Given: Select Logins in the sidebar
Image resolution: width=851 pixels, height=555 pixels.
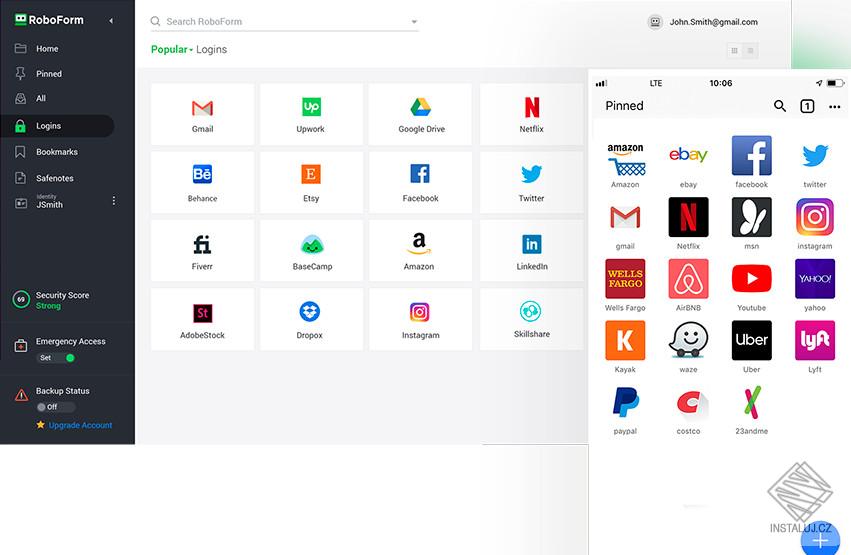Looking at the screenshot, I should [57, 126].
